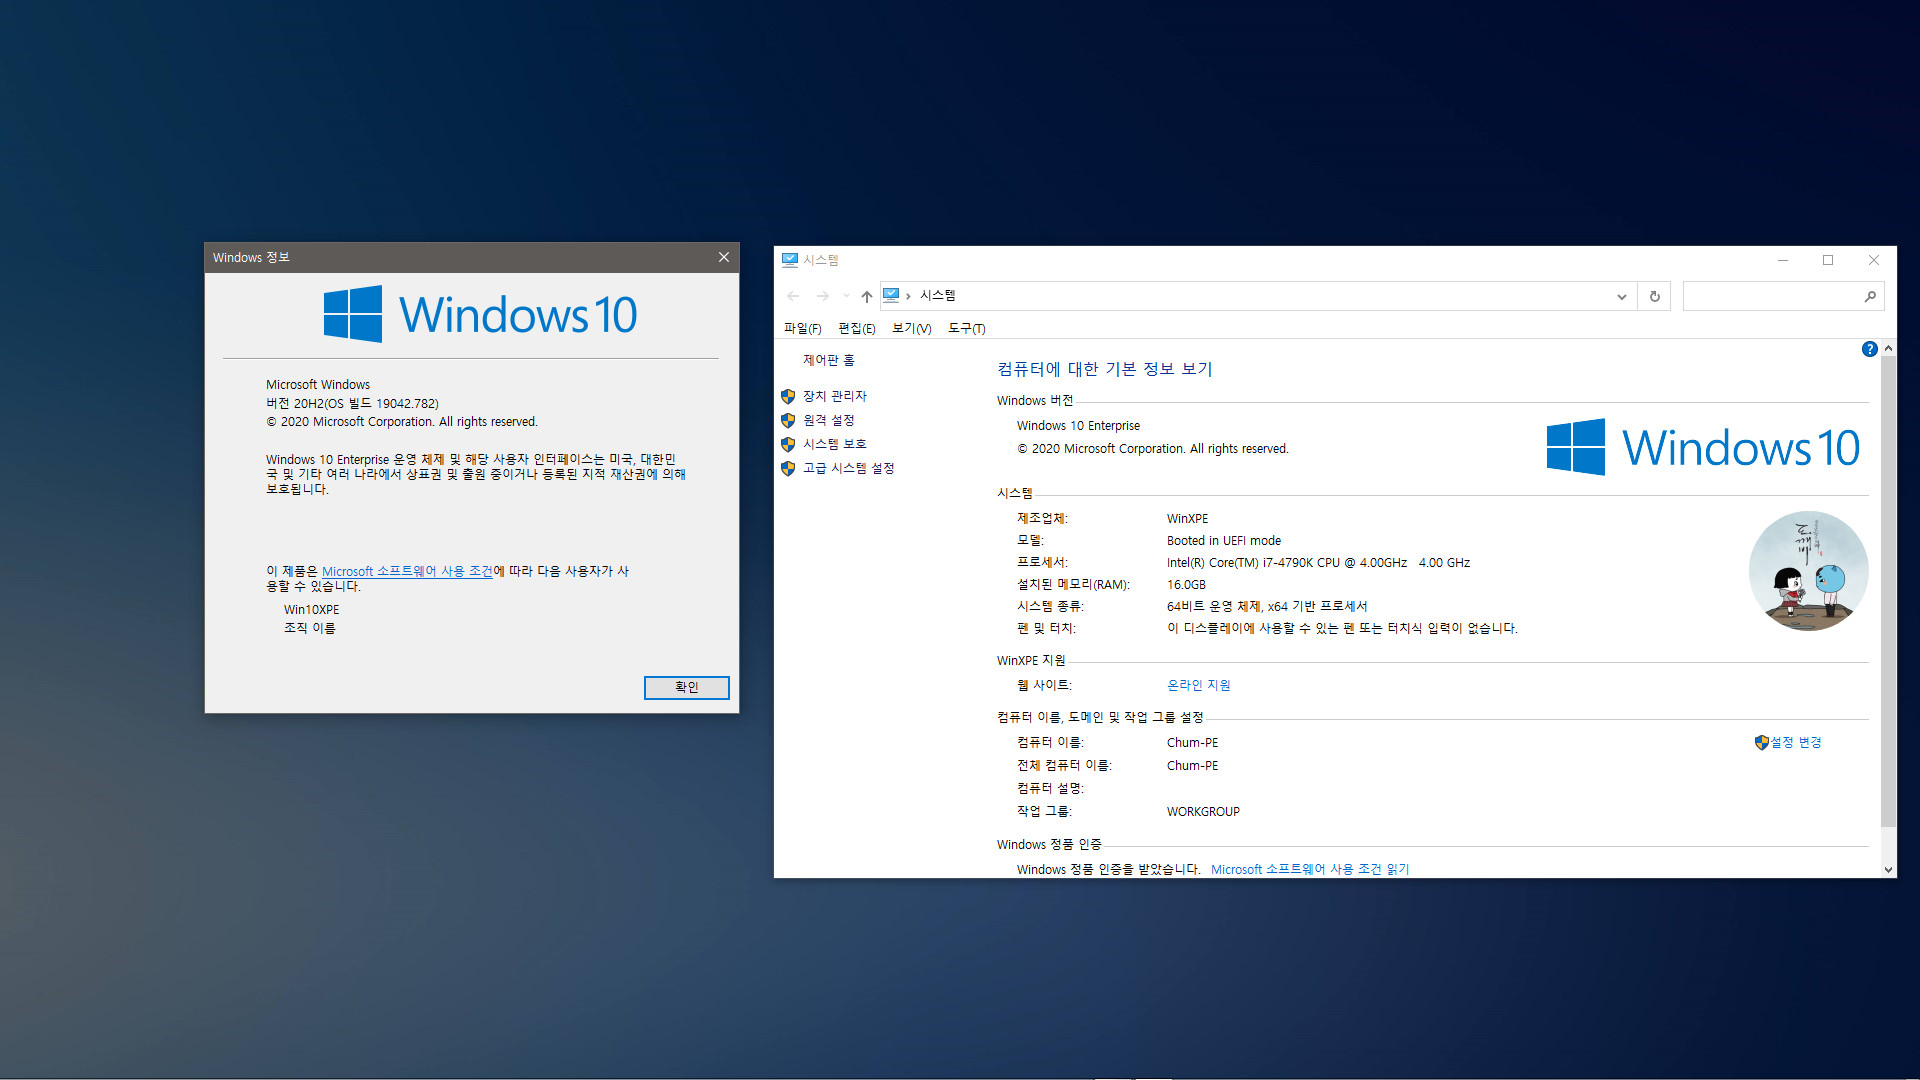The width and height of the screenshot is (1920, 1080).
Task: Click 컴퓨터에 대한 기본 정보 보기 heading
Action: (x=1104, y=369)
